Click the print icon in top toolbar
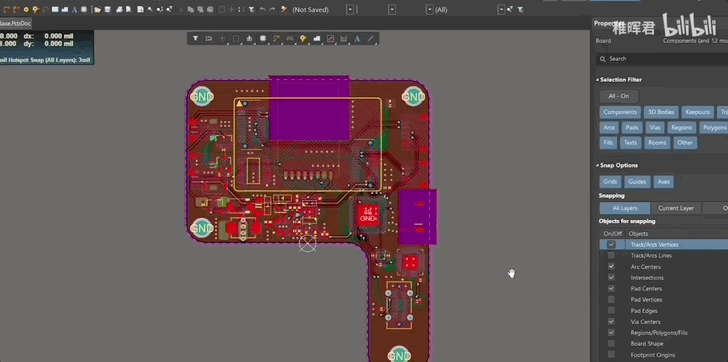 119,9
